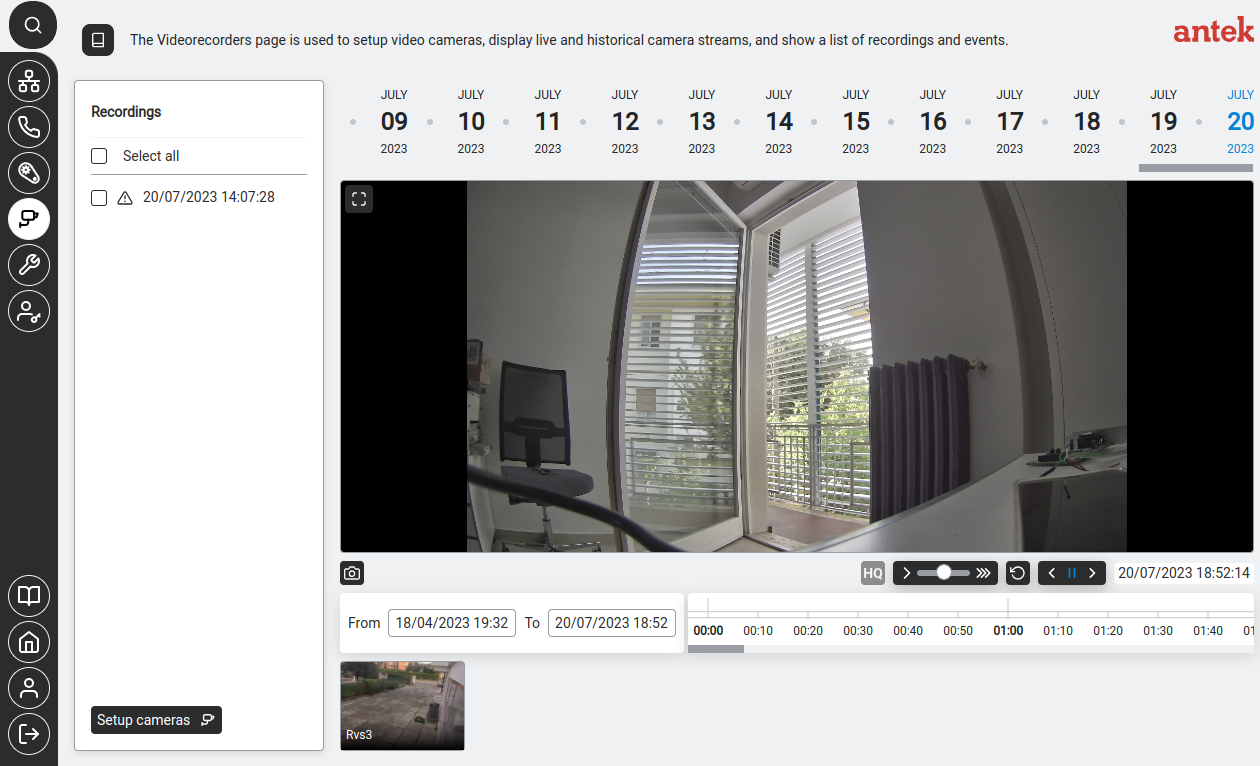Open the remote control icon in sidebar
The height and width of the screenshot is (766, 1260).
tap(29, 173)
